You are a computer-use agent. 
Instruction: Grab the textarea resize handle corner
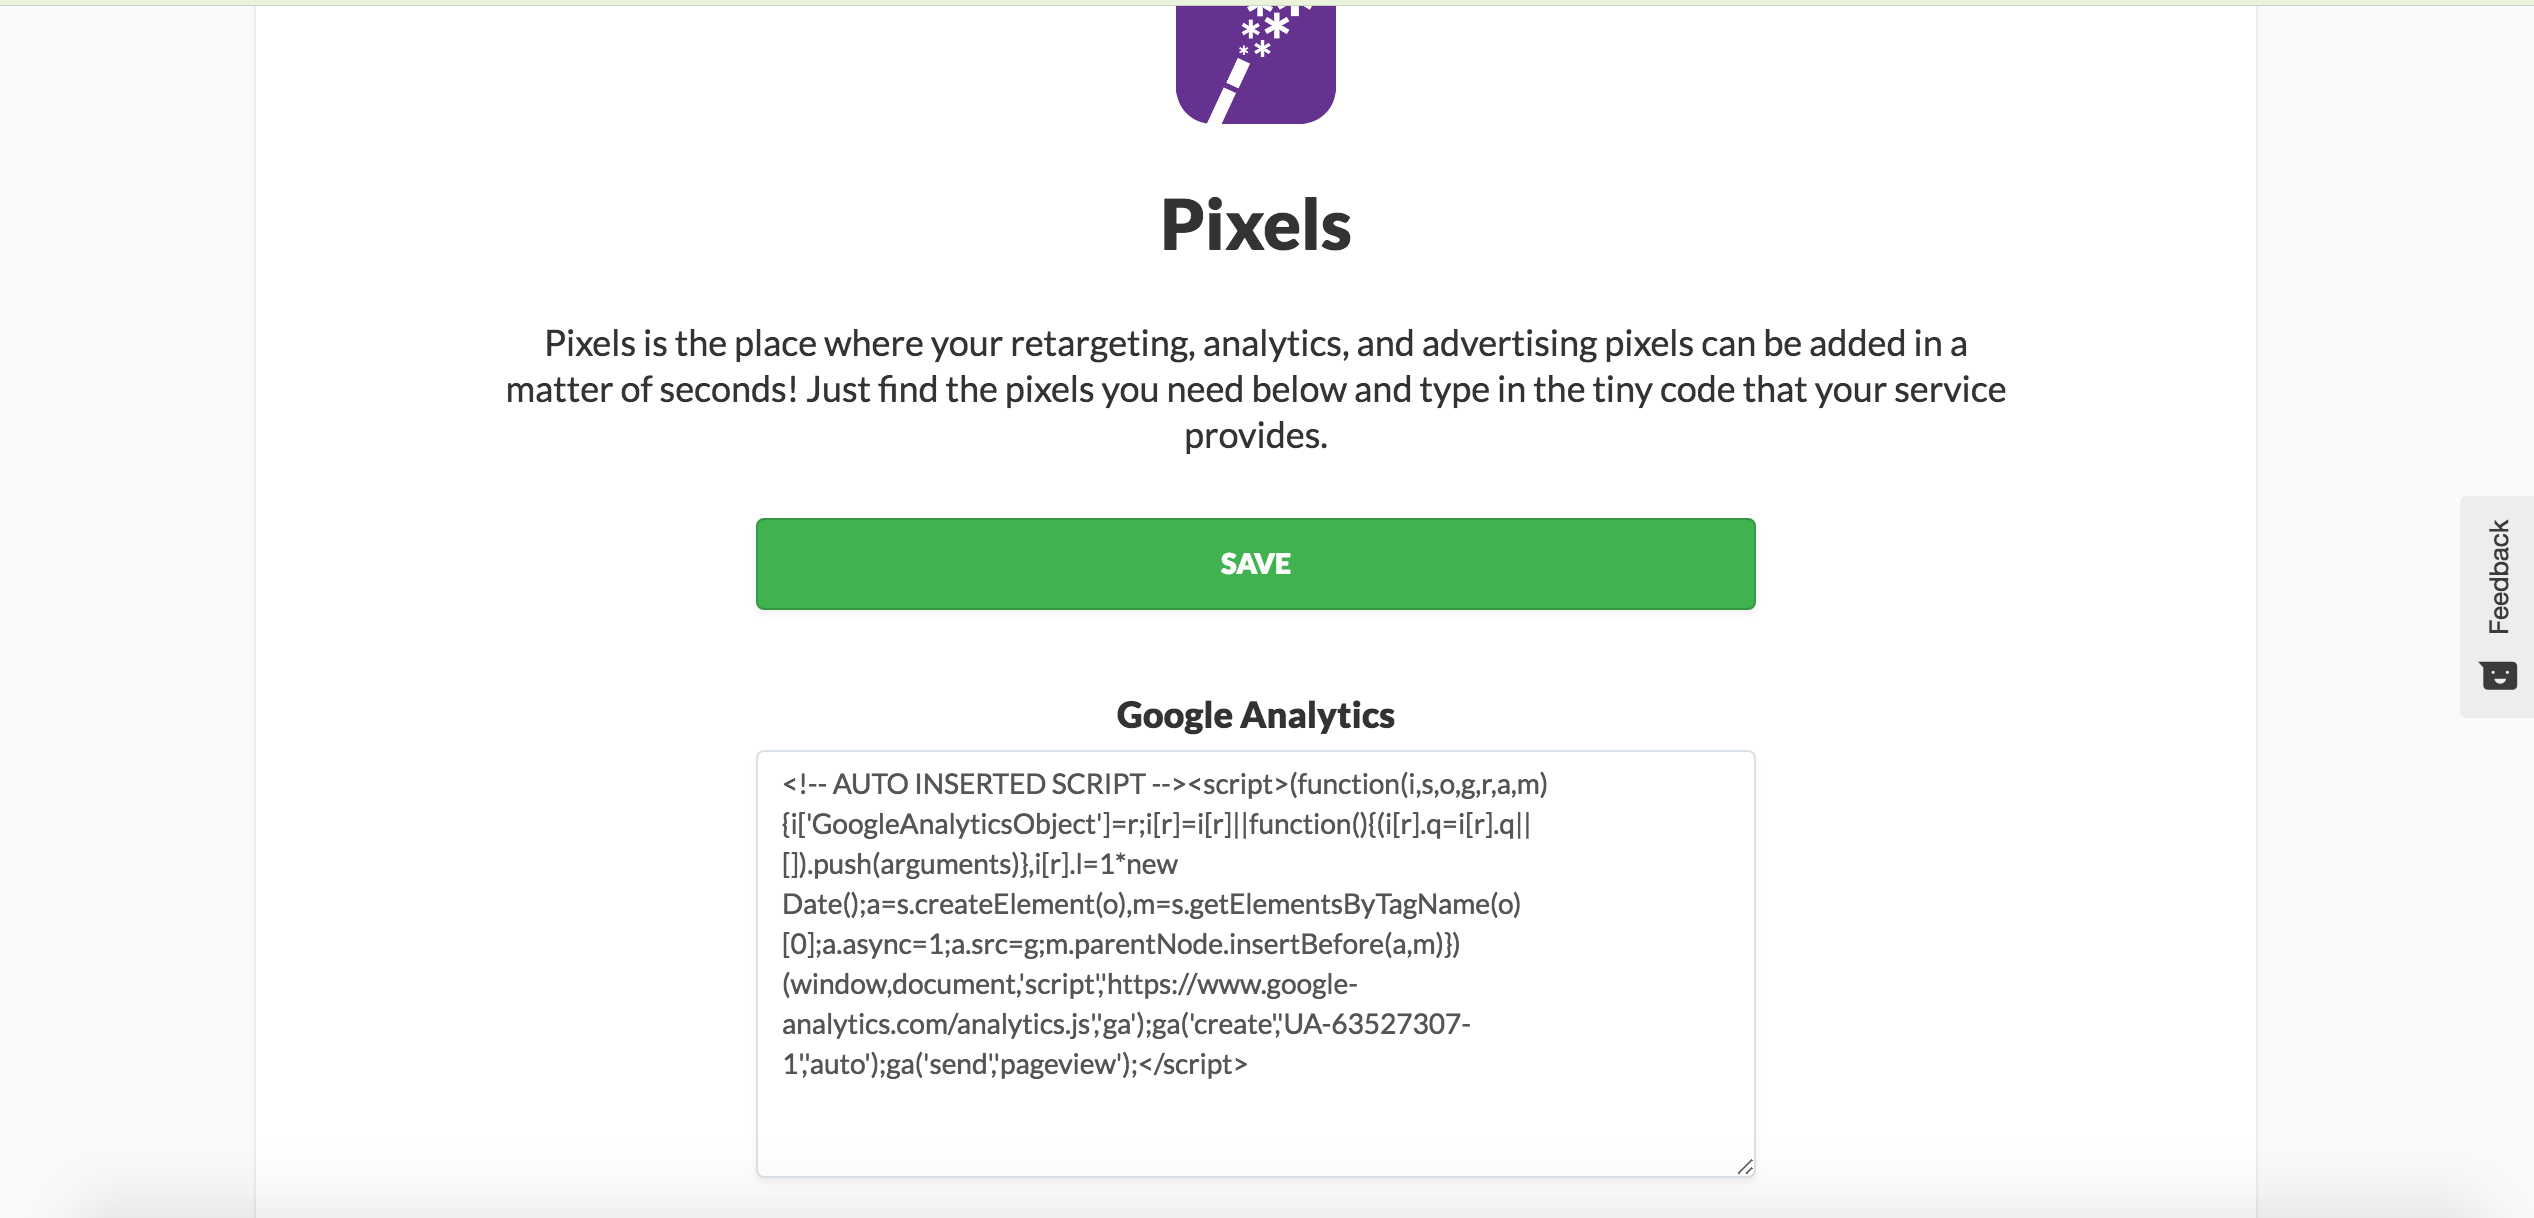pos(1744,1165)
